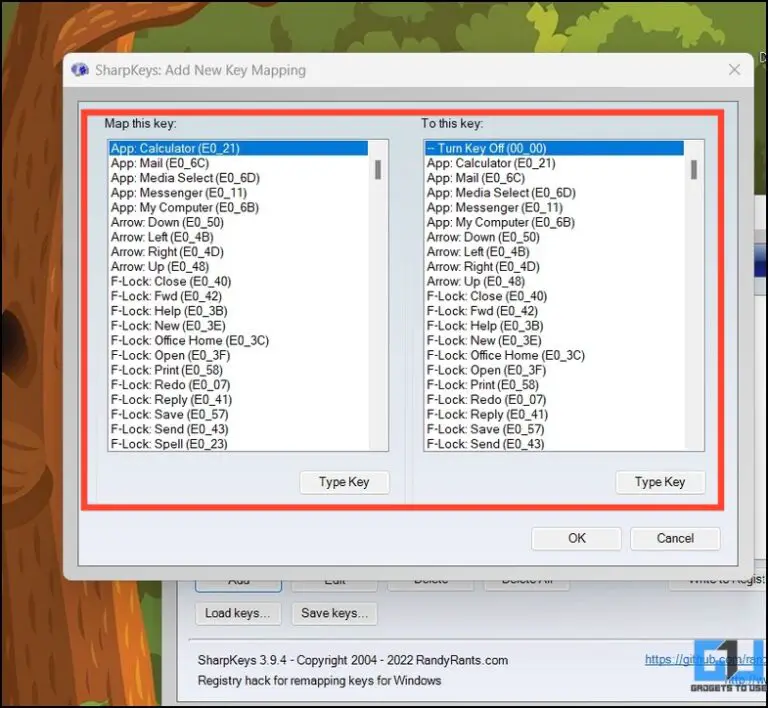
Task: Select App: Messenger in To this key list
Action: [x=554, y=208]
